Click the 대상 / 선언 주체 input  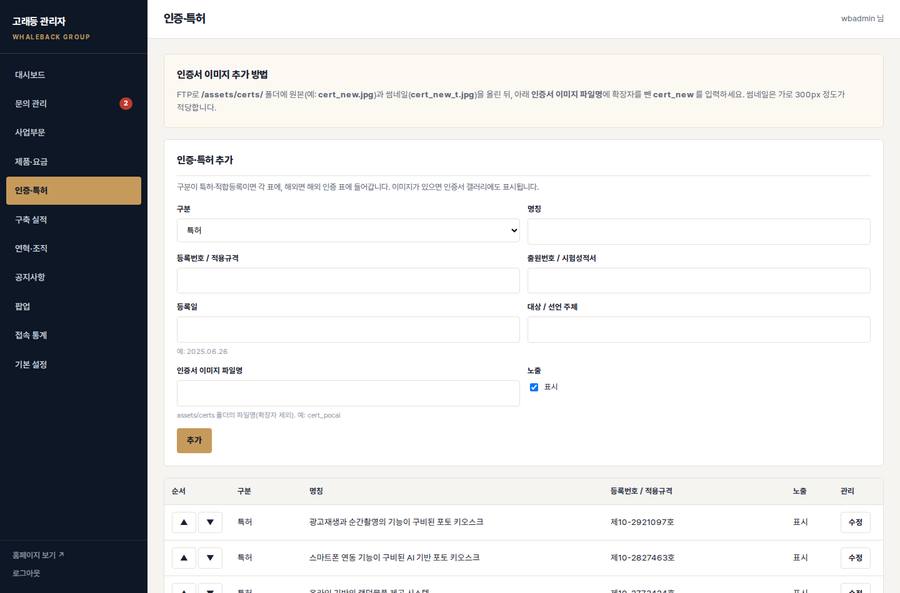[x=699, y=330]
